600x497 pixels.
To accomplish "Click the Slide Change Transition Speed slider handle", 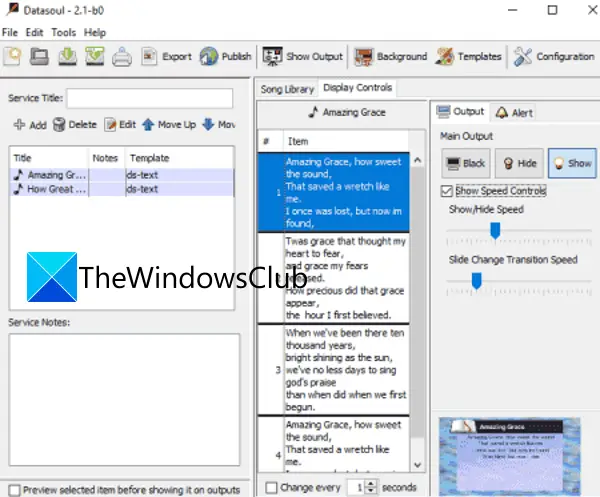I will click(476, 281).
